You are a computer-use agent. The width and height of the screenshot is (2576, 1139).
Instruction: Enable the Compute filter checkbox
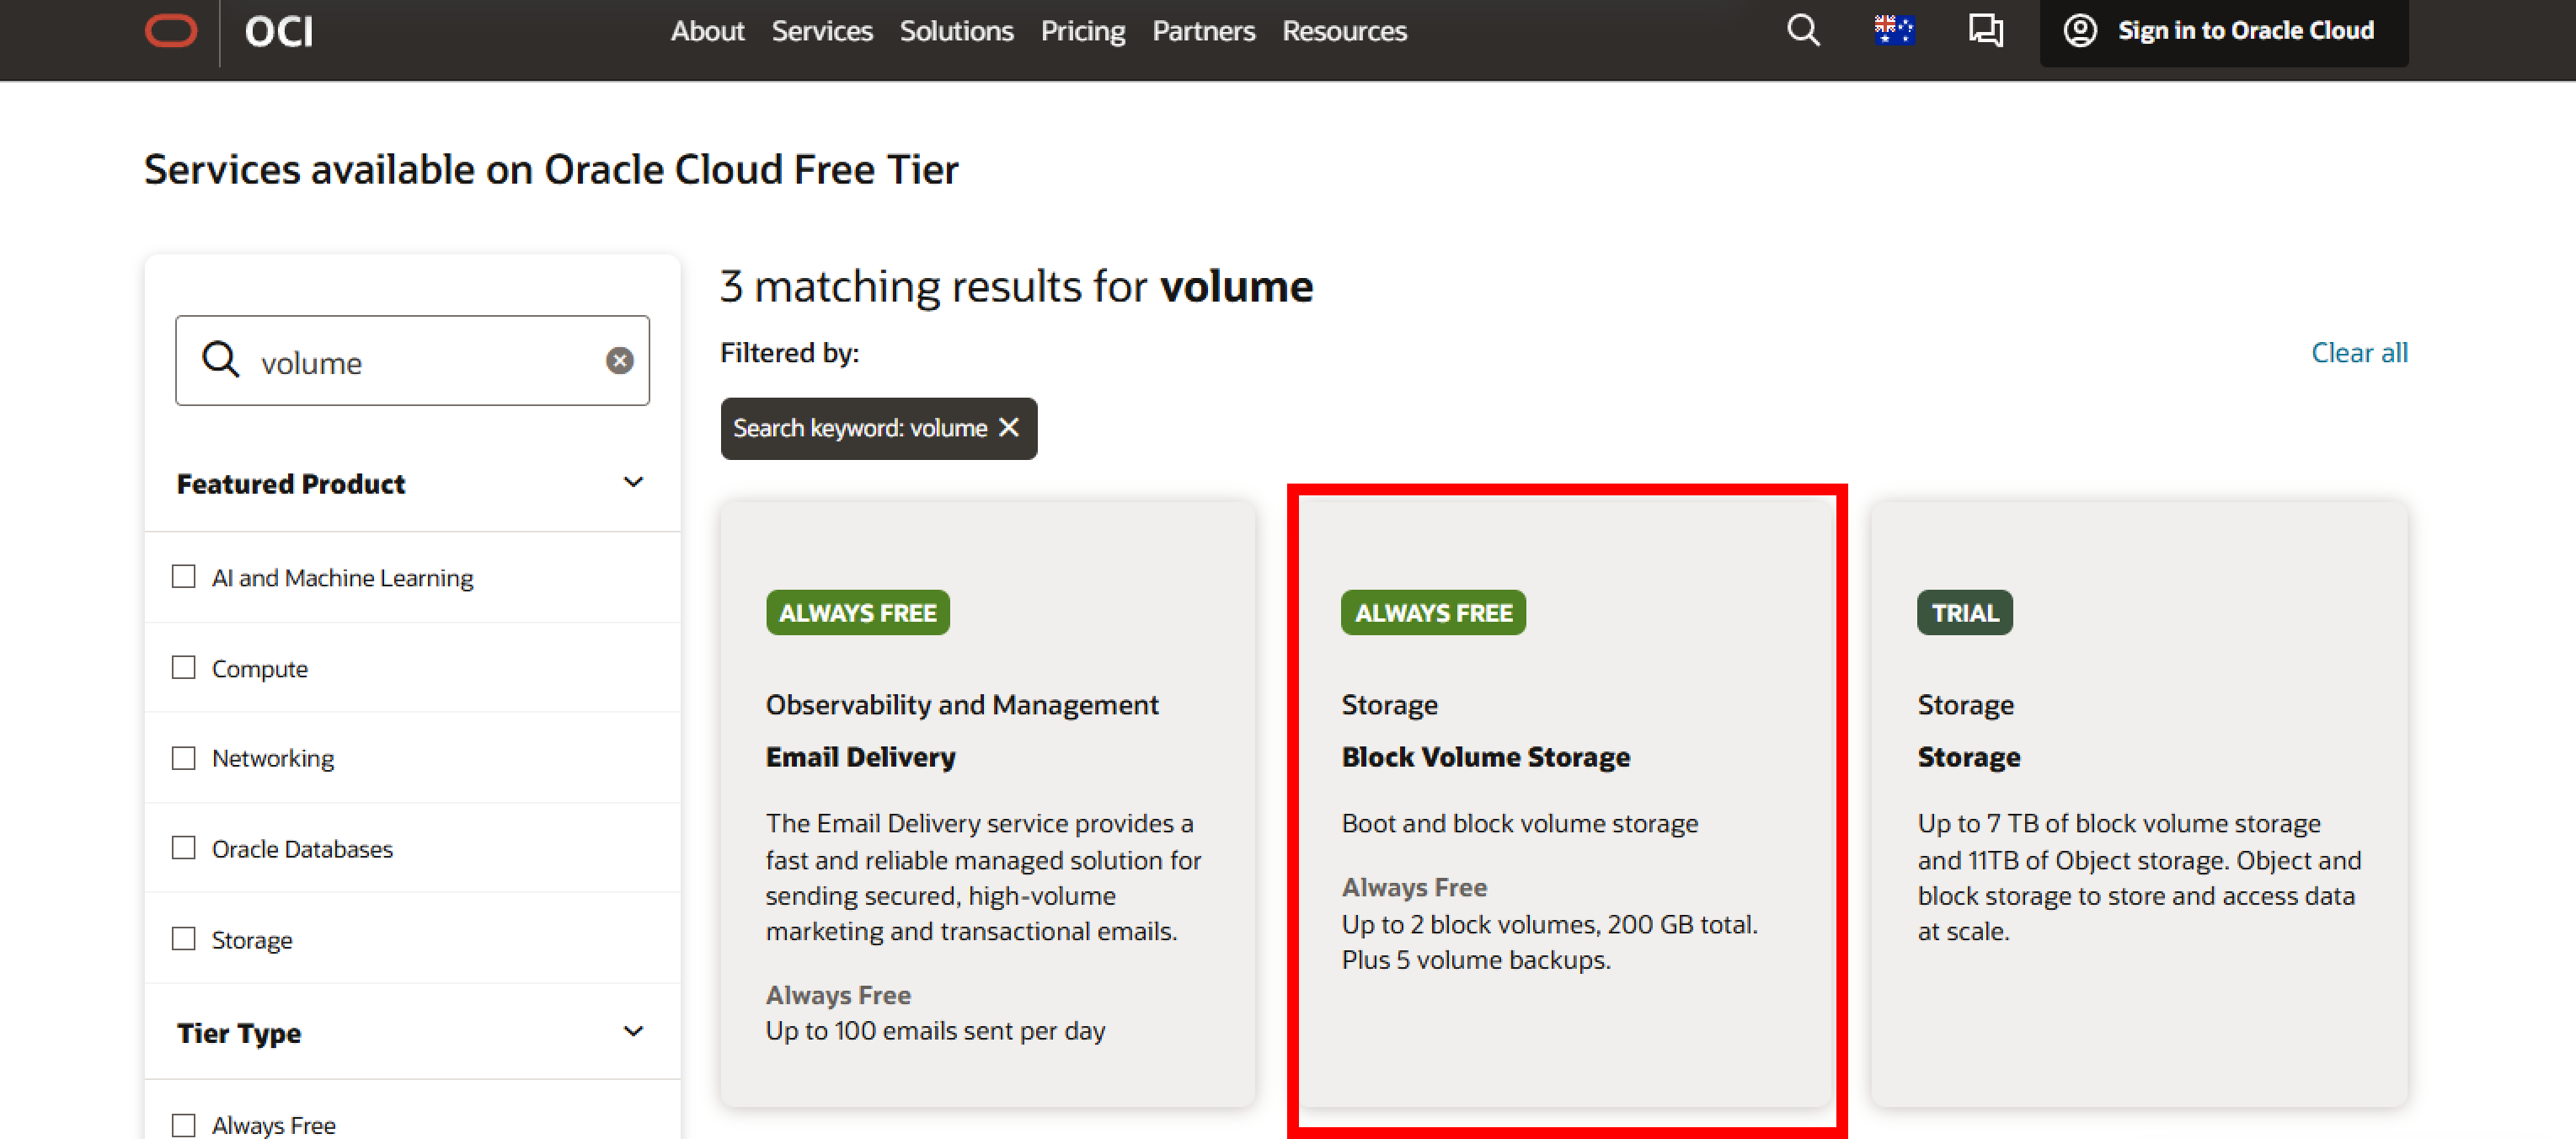pos(184,668)
